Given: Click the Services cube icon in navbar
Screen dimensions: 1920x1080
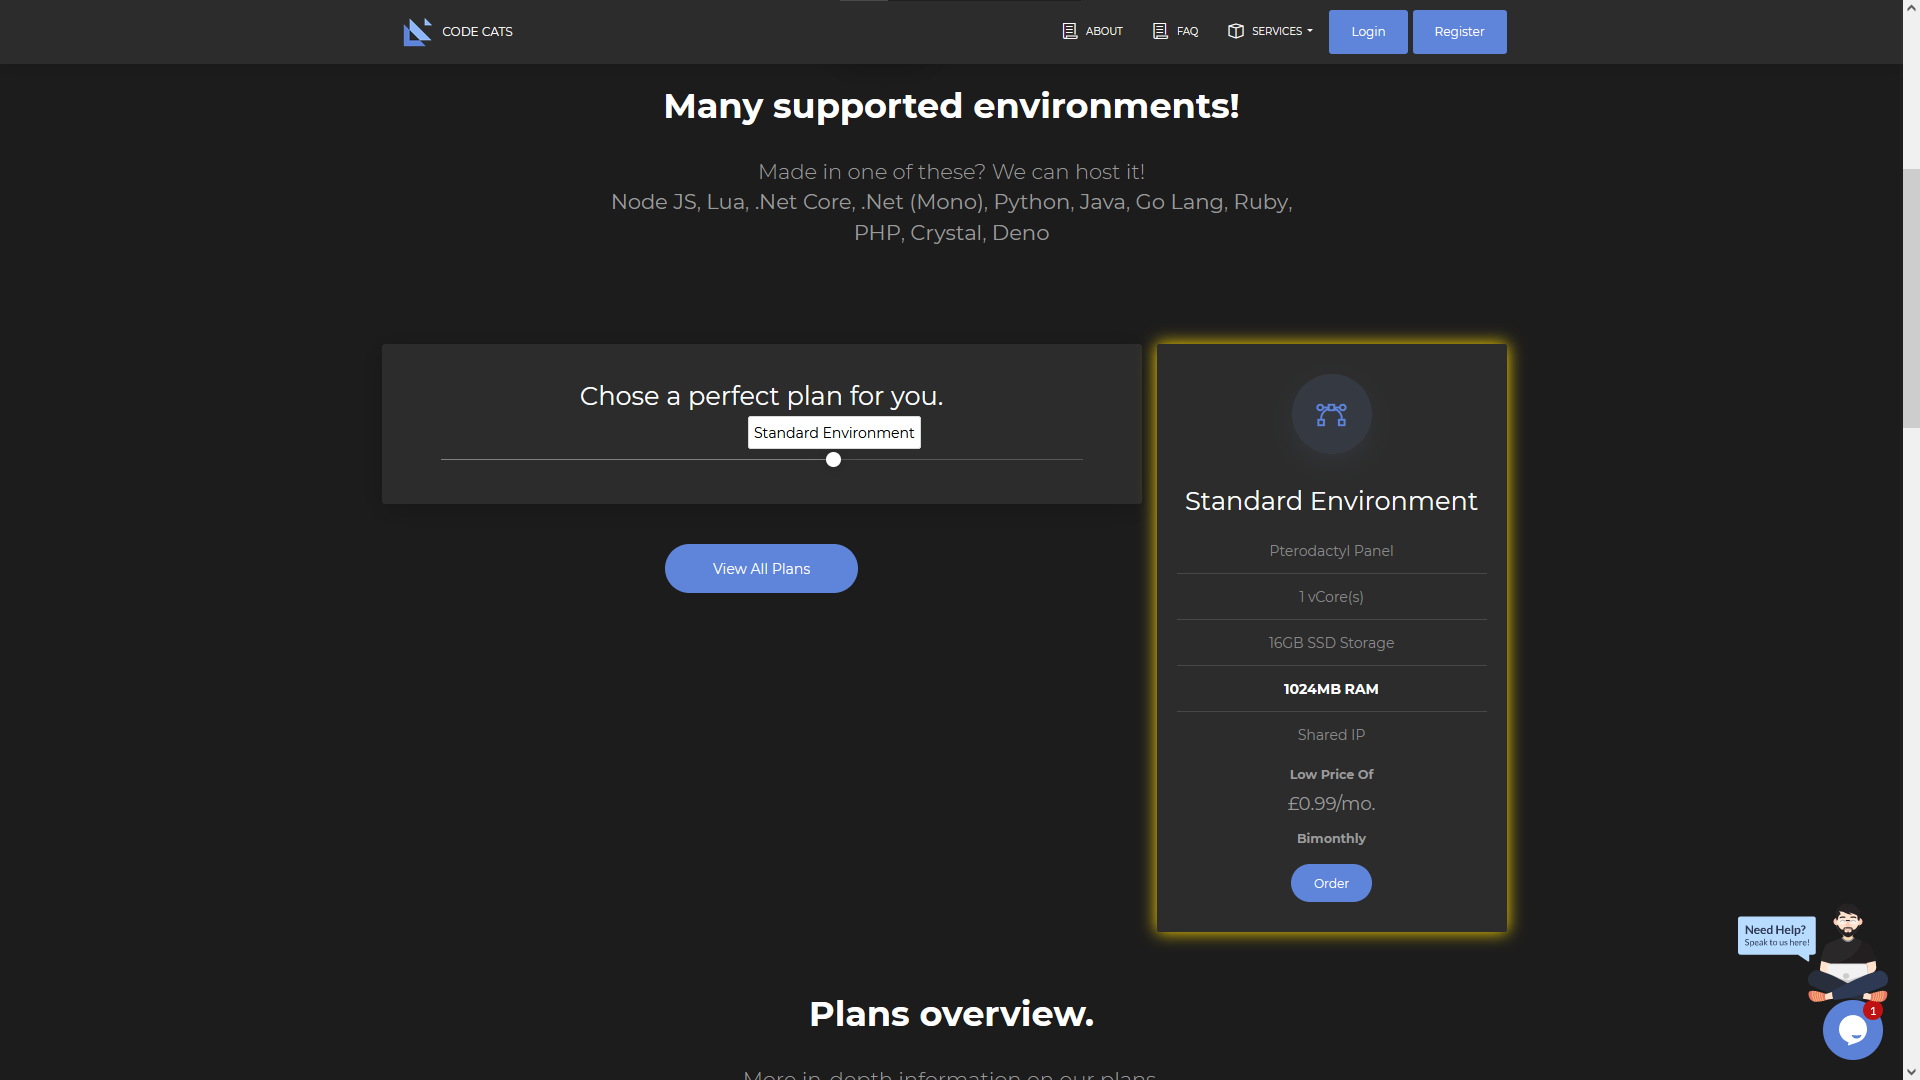Looking at the screenshot, I should coord(1236,31).
